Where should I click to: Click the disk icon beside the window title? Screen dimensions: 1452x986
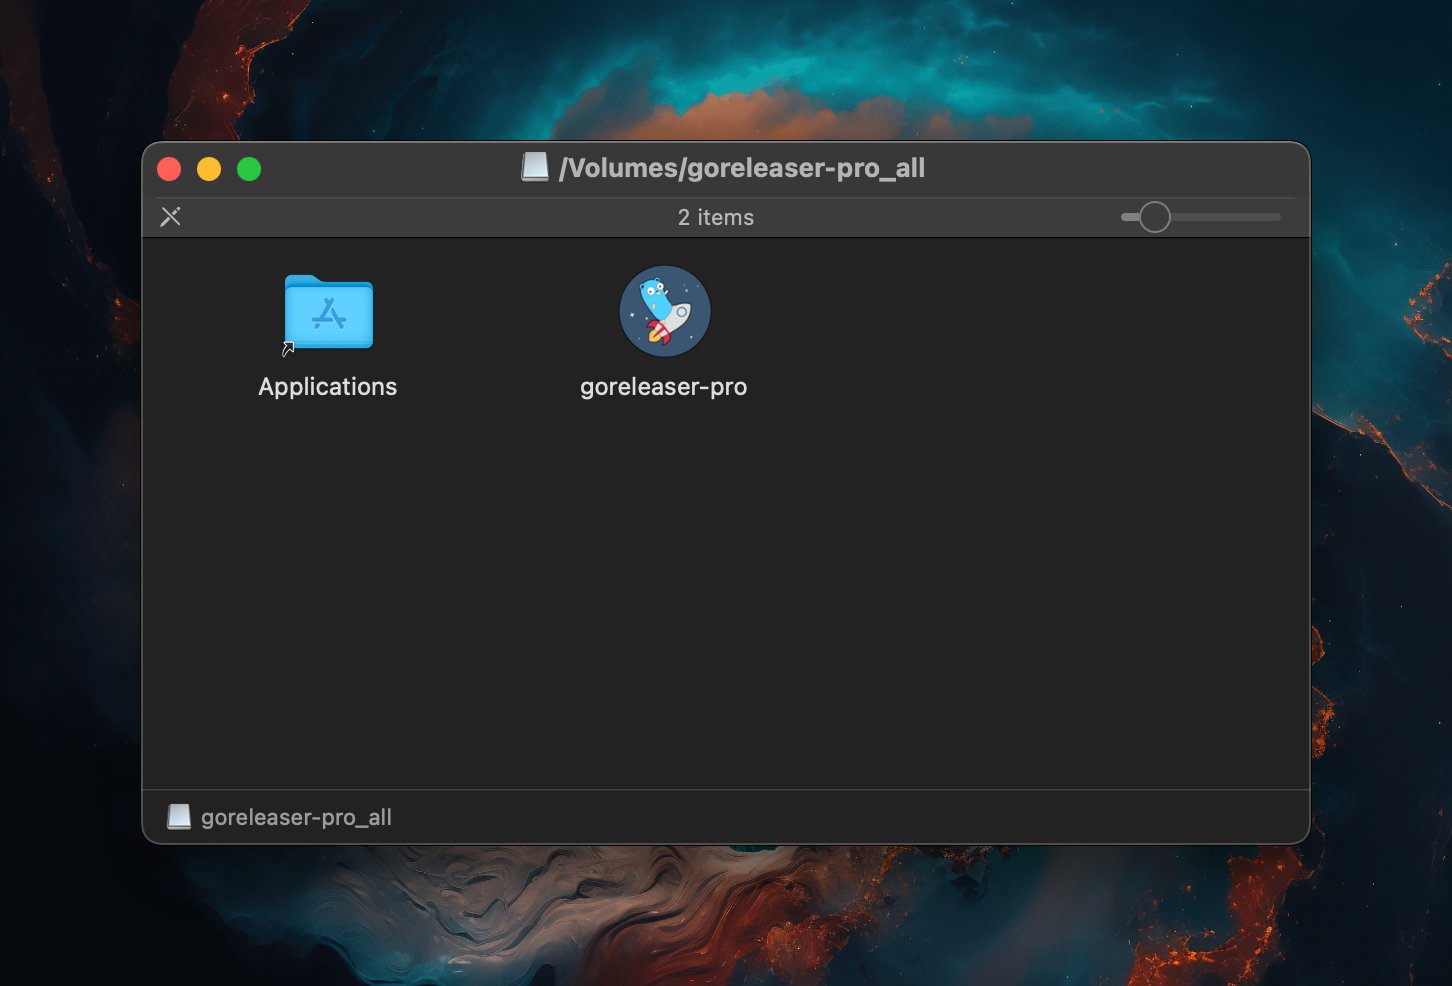[535, 167]
